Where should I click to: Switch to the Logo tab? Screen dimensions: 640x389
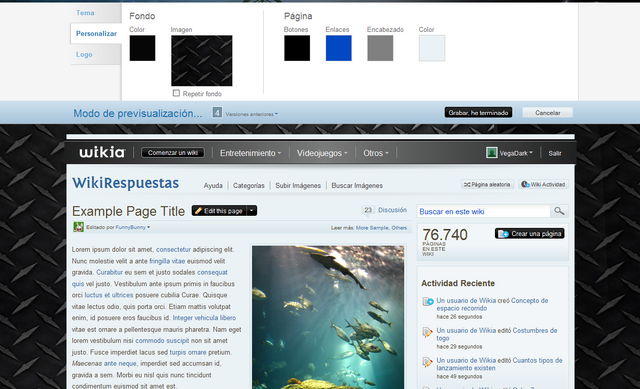click(84, 54)
